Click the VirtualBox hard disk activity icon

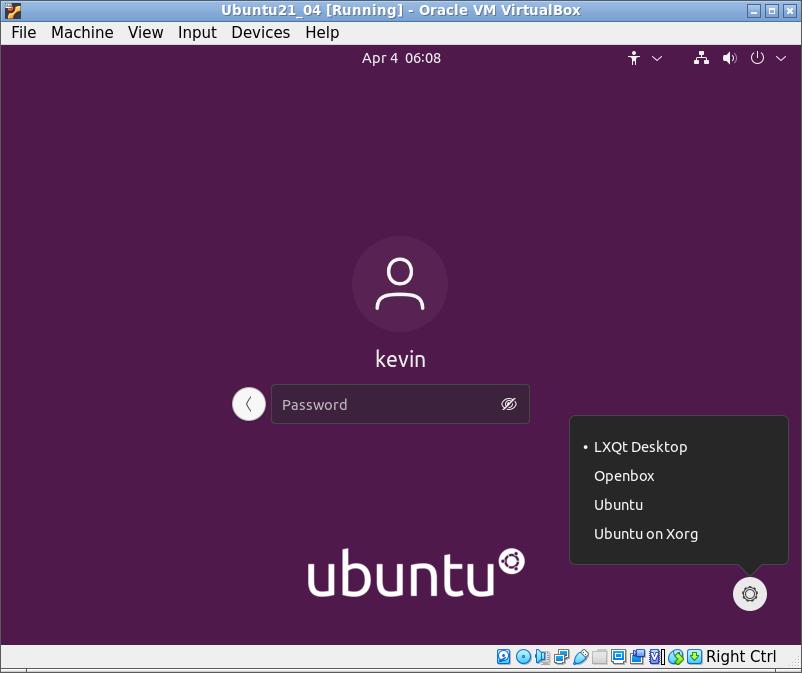click(504, 657)
